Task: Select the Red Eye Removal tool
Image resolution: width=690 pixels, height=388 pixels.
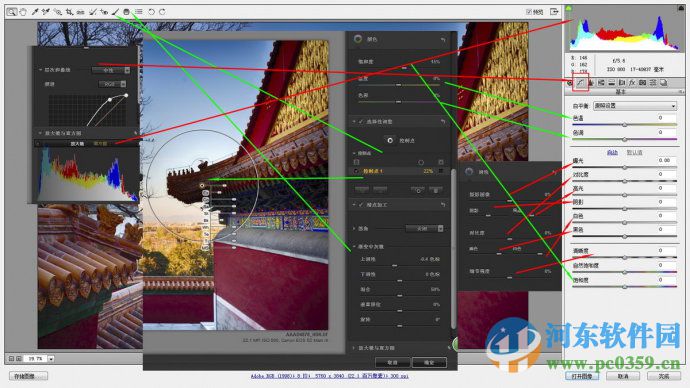Action: click(x=104, y=12)
